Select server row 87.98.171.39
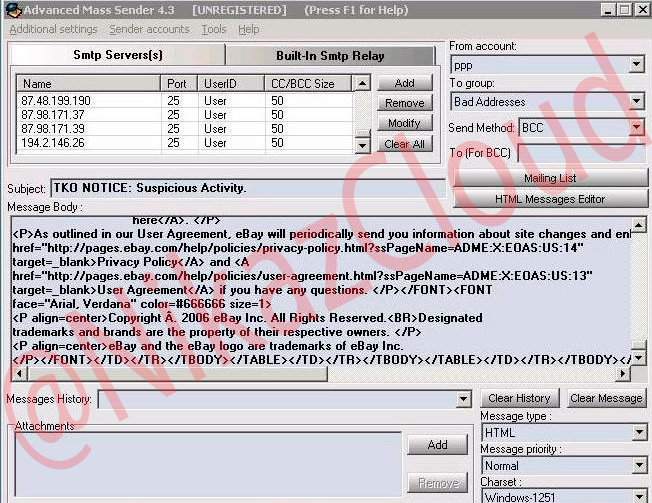The height and width of the screenshot is (503, 652). (185, 129)
